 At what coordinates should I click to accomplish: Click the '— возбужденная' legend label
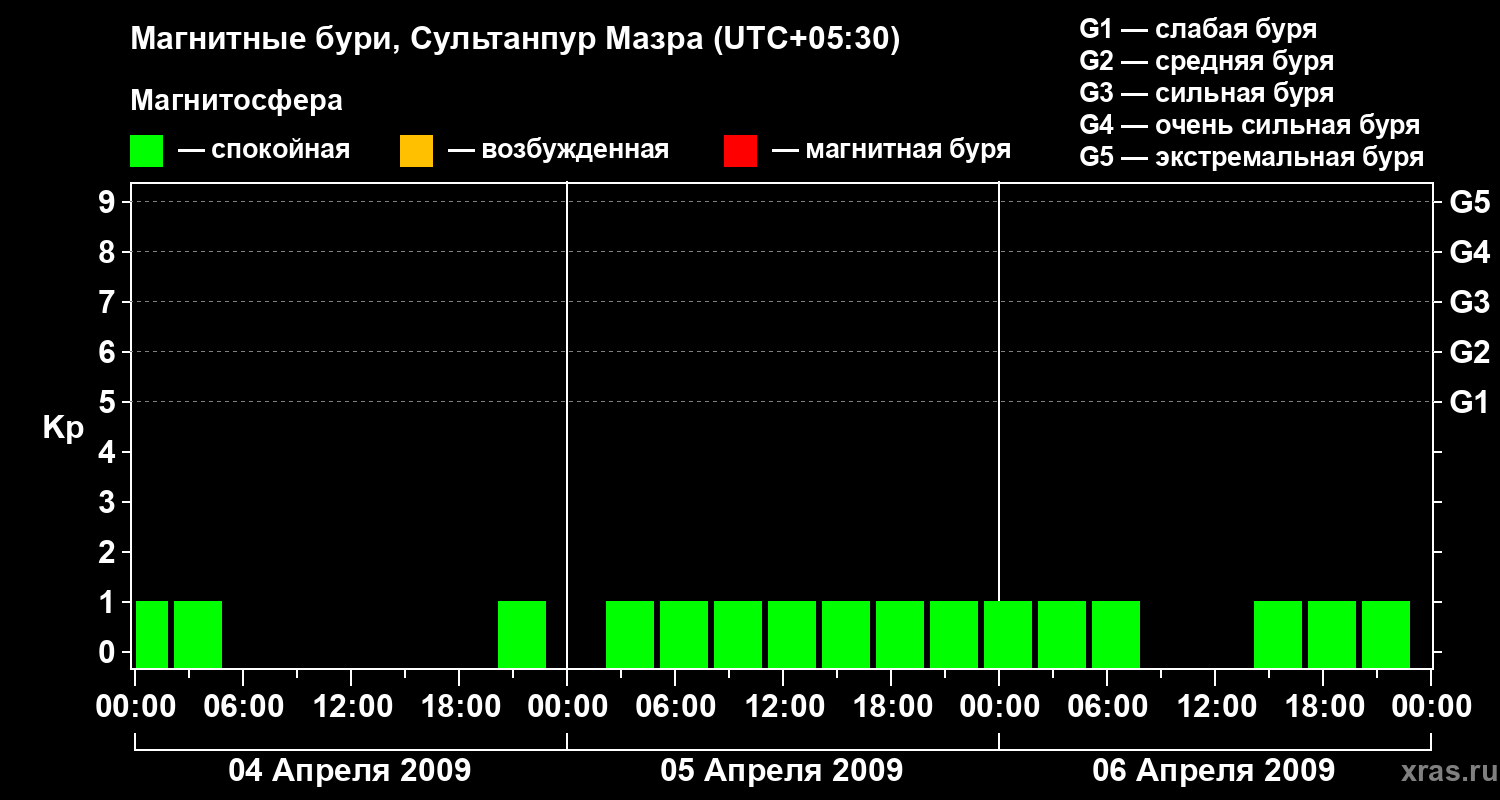(558, 150)
